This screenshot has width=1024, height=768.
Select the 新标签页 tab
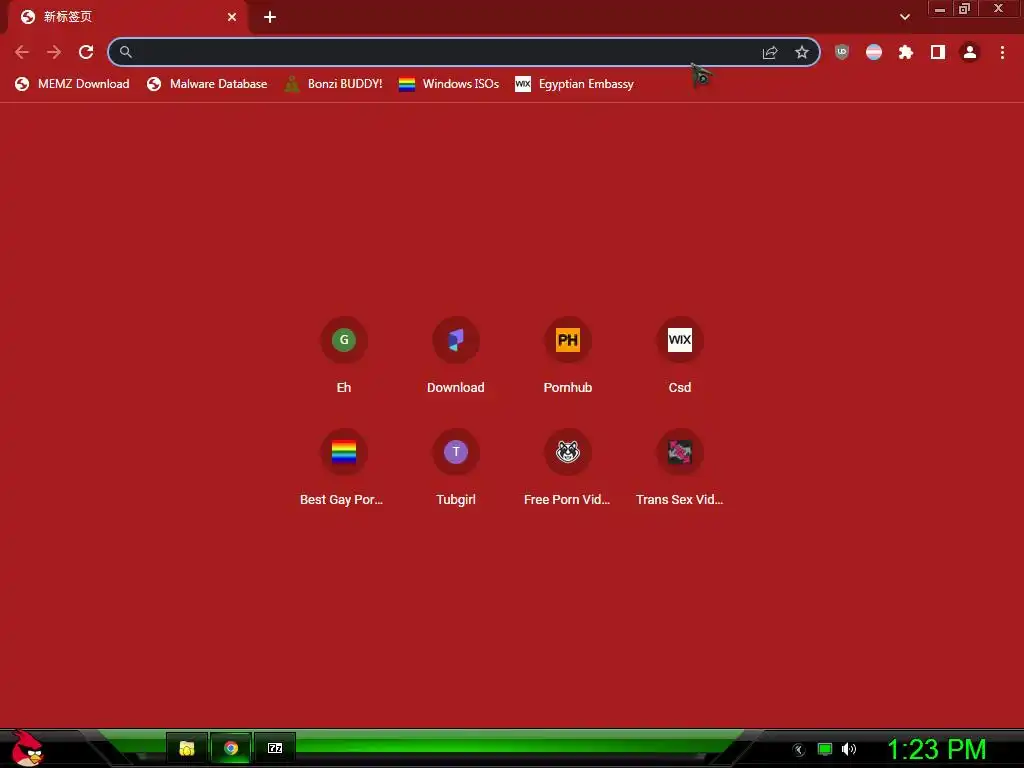(x=128, y=18)
